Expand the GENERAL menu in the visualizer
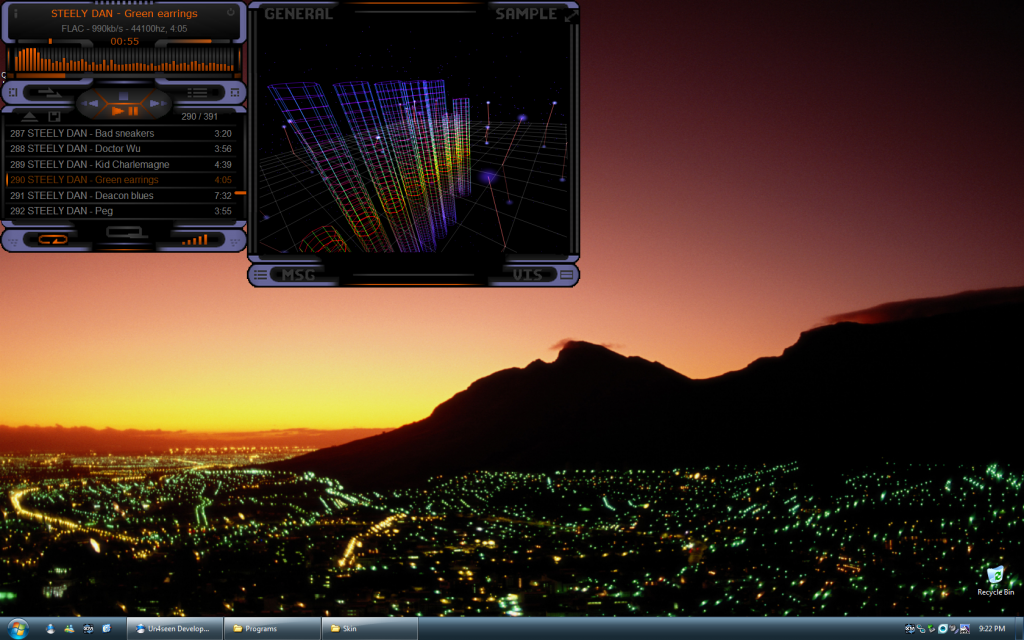Viewport: 1024px width, 640px height. click(298, 14)
